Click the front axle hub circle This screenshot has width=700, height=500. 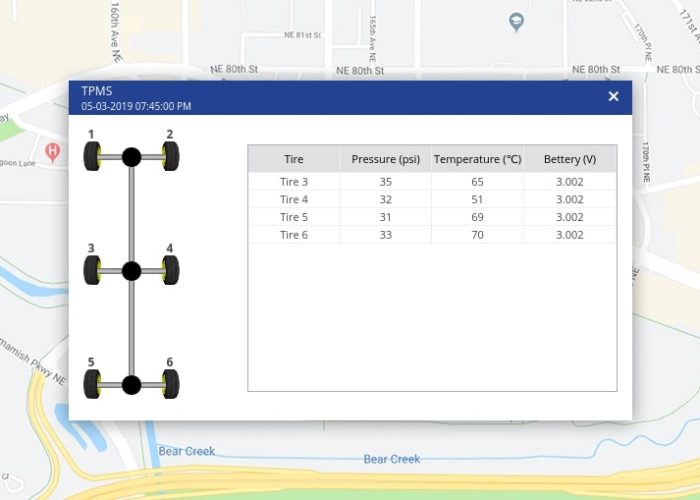pyautogui.click(x=131, y=157)
